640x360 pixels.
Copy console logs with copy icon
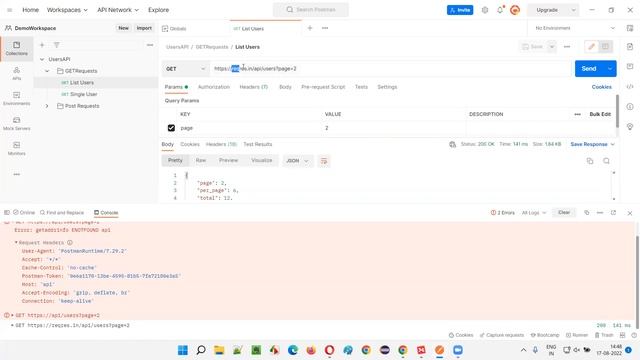coord(587,213)
